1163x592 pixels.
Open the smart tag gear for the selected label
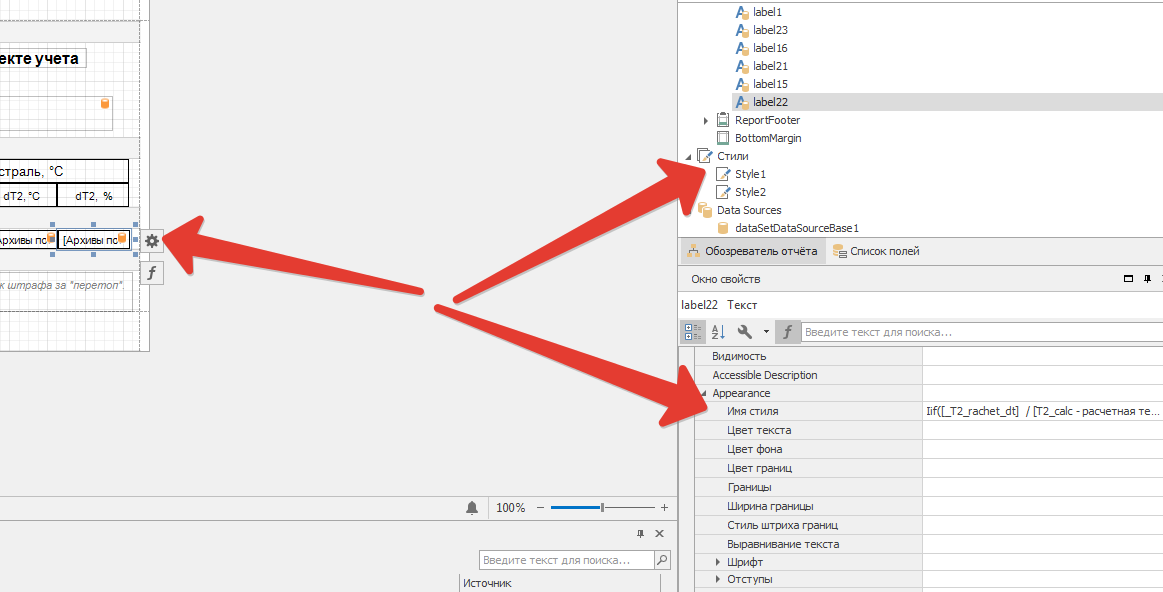pyautogui.click(x=152, y=241)
